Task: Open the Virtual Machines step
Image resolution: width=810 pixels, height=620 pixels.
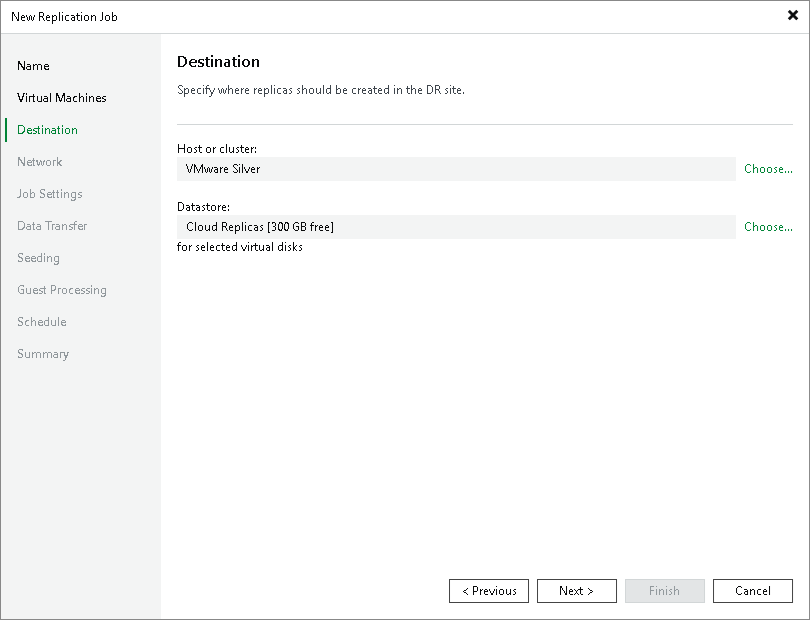Action: (x=61, y=97)
